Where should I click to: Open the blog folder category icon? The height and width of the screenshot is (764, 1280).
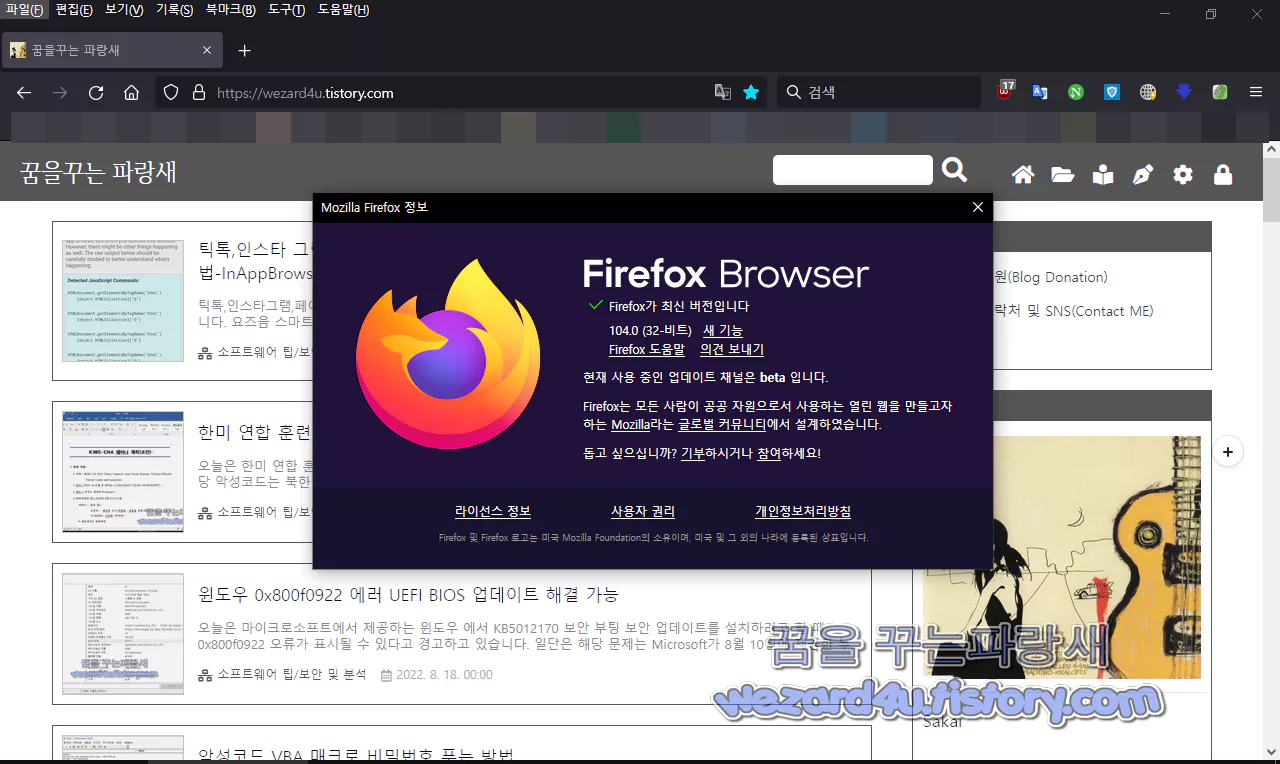1063,175
